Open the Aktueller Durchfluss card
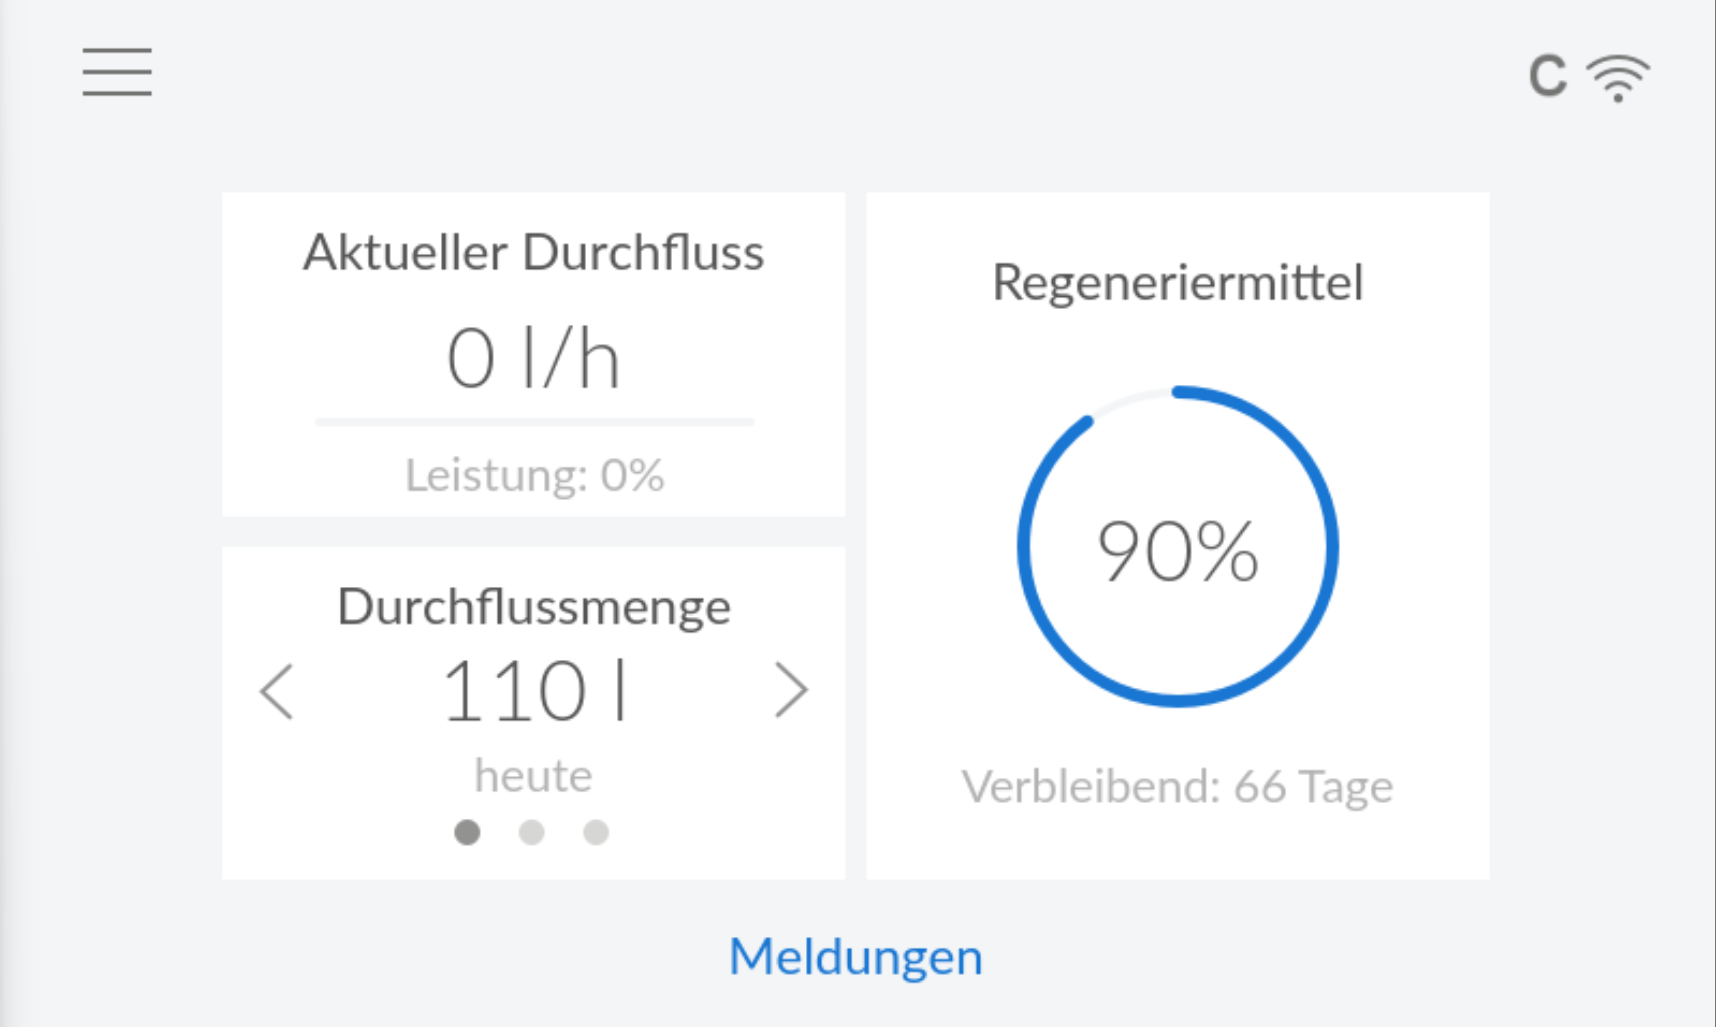 point(534,354)
